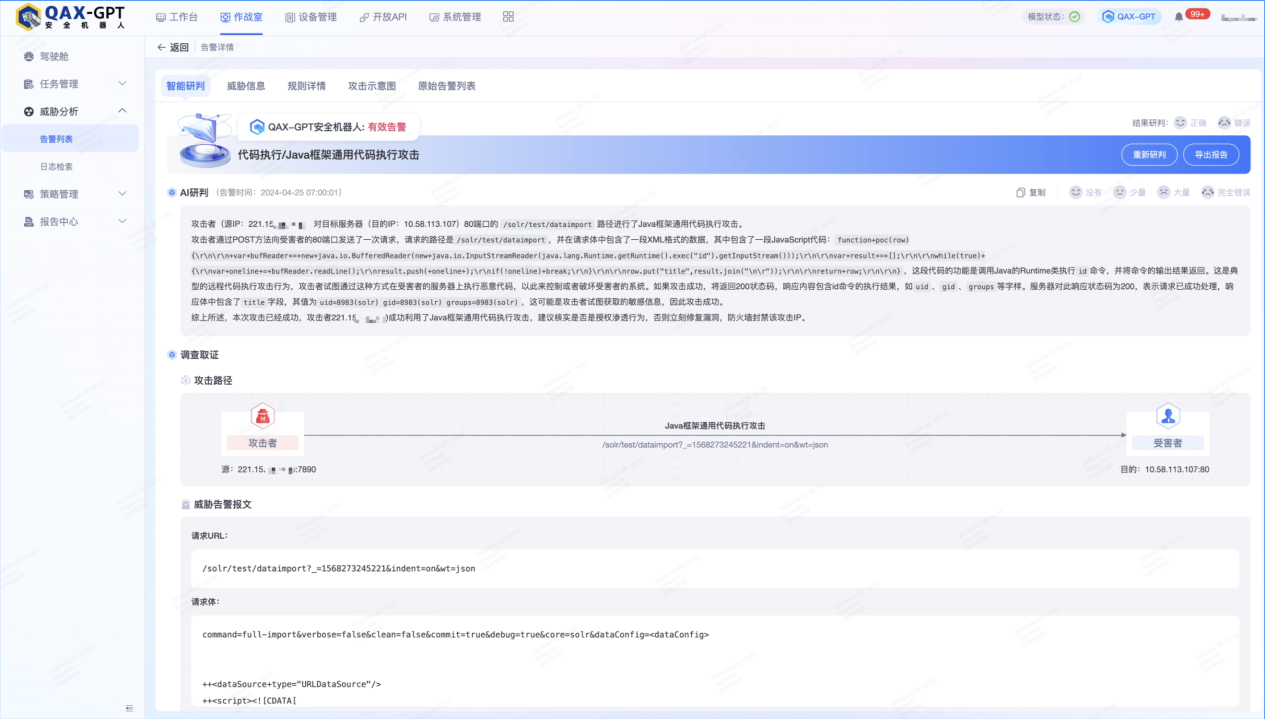Open the 系统管理 top menu
This screenshot has height=719, width=1265.
pyautogui.click(x=455, y=17)
